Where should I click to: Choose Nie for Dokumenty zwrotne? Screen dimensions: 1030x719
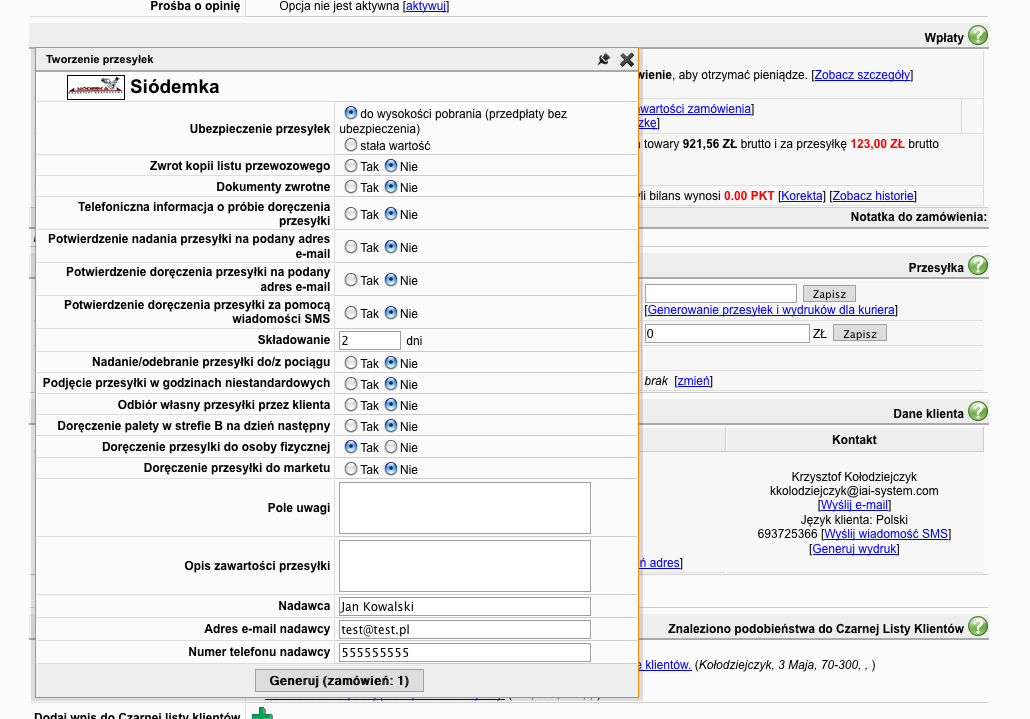tap(391, 187)
